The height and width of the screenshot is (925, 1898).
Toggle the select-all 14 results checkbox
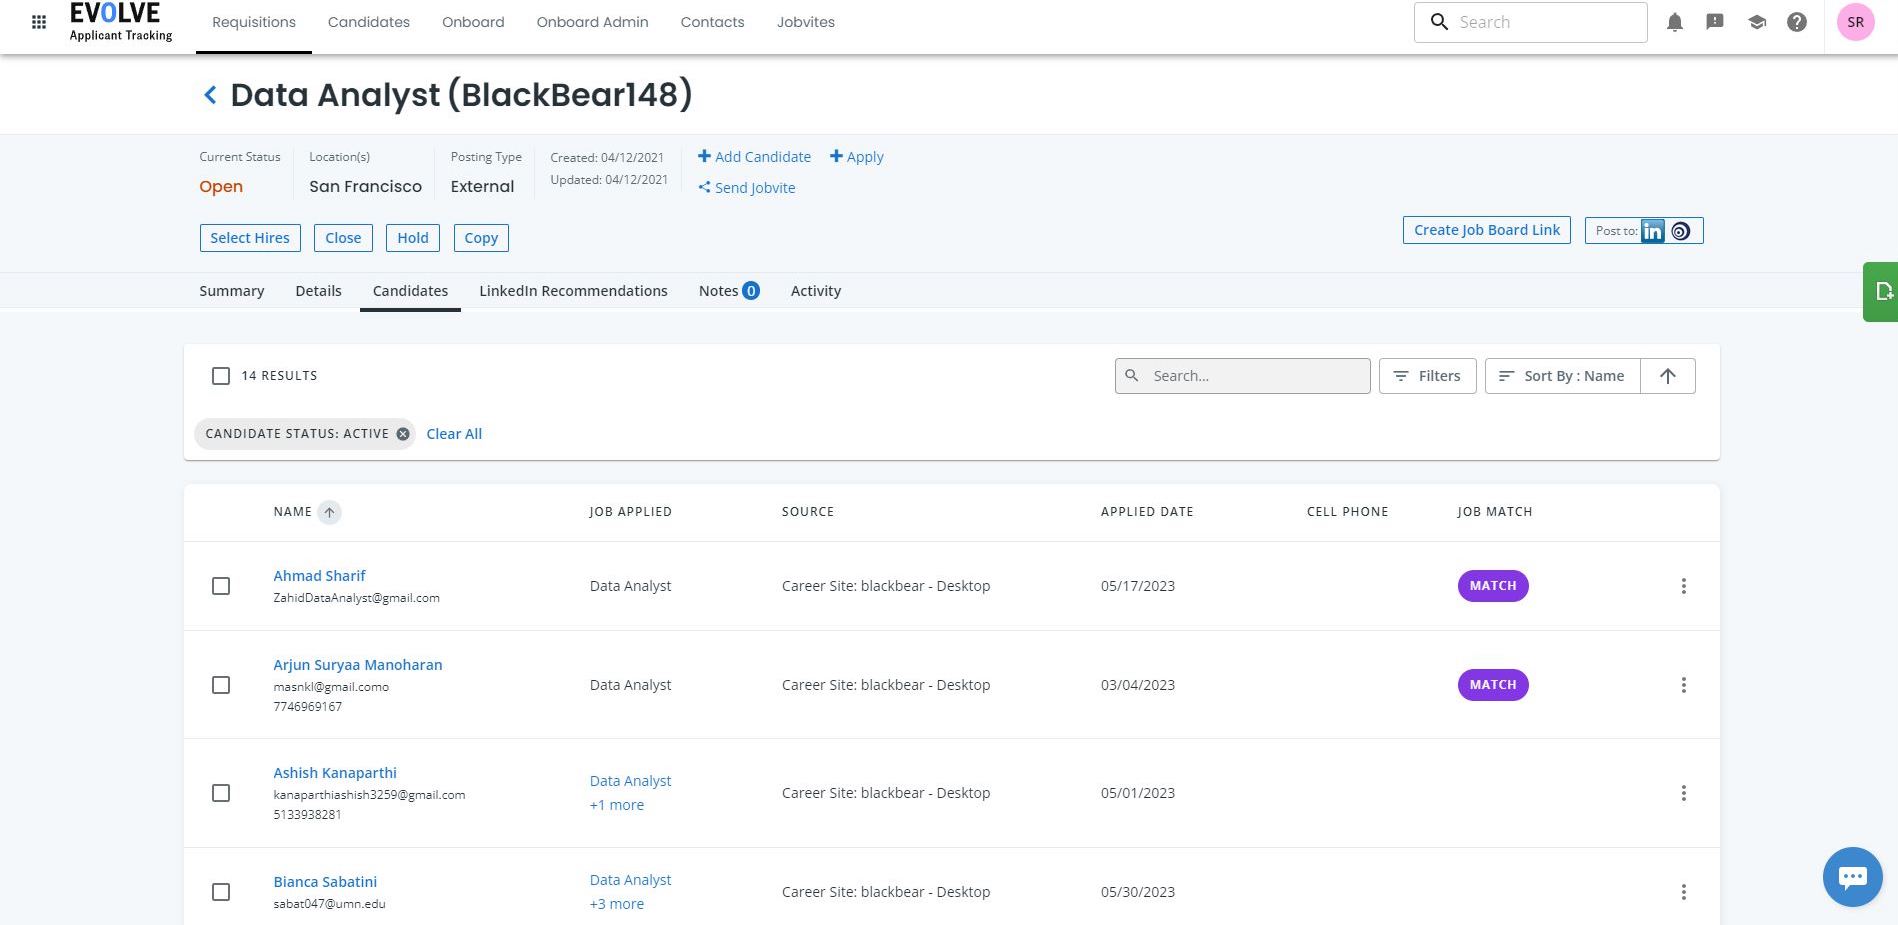[x=221, y=376]
